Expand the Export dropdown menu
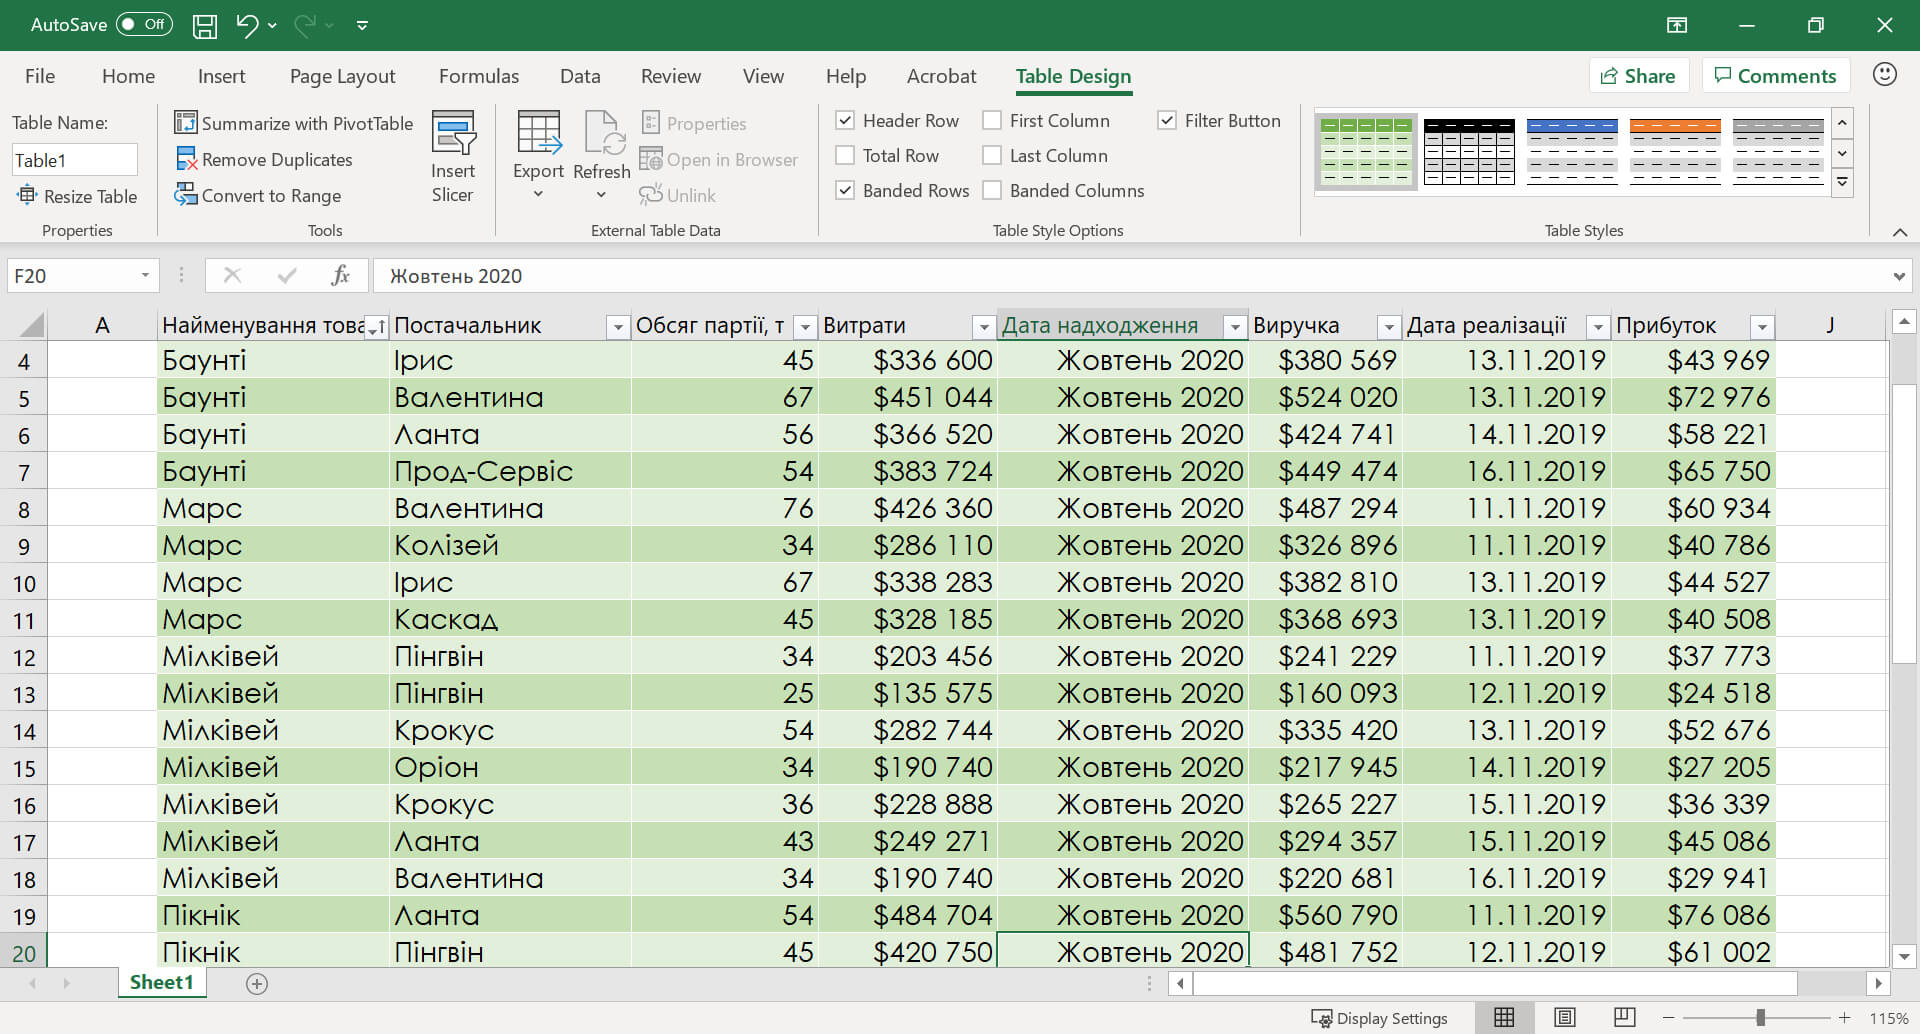Viewport: 1920px width, 1034px height. (538, 194)
